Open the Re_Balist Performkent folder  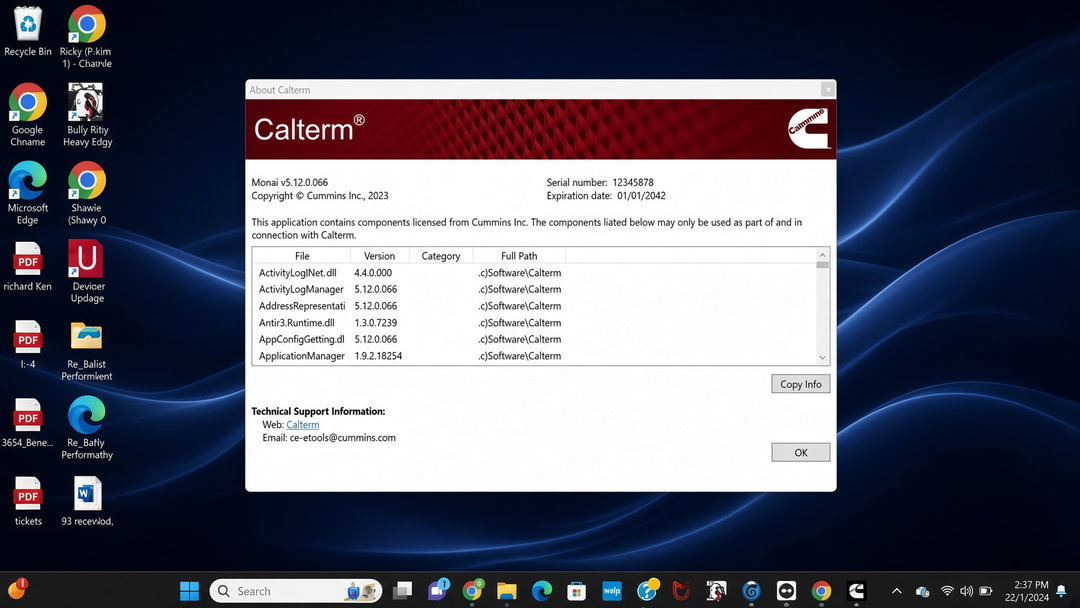pyautogui.click(x=87, y=350)
